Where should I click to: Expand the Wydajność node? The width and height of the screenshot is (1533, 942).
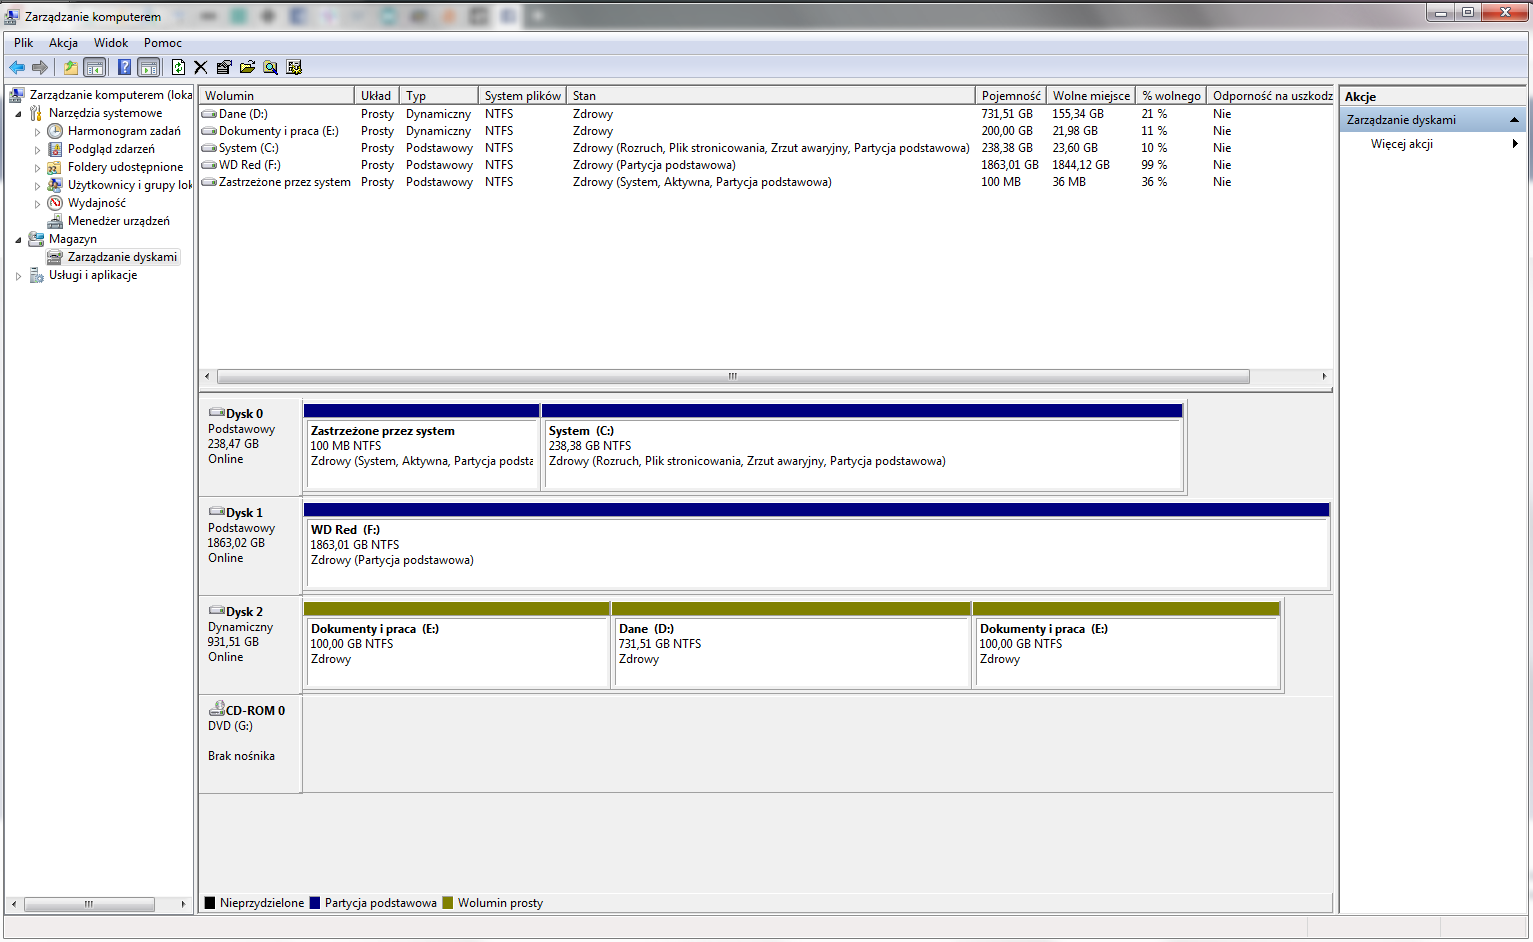click(38, 204)
